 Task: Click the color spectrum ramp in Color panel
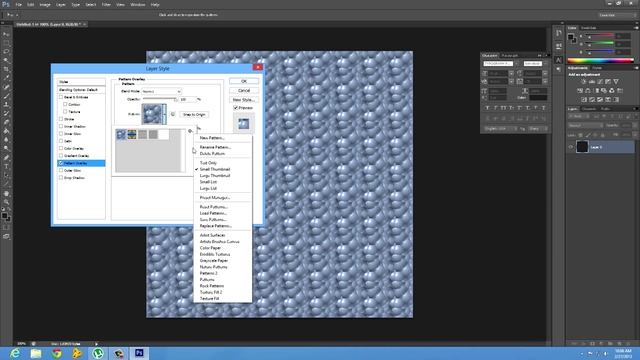[x=600, y=61]
